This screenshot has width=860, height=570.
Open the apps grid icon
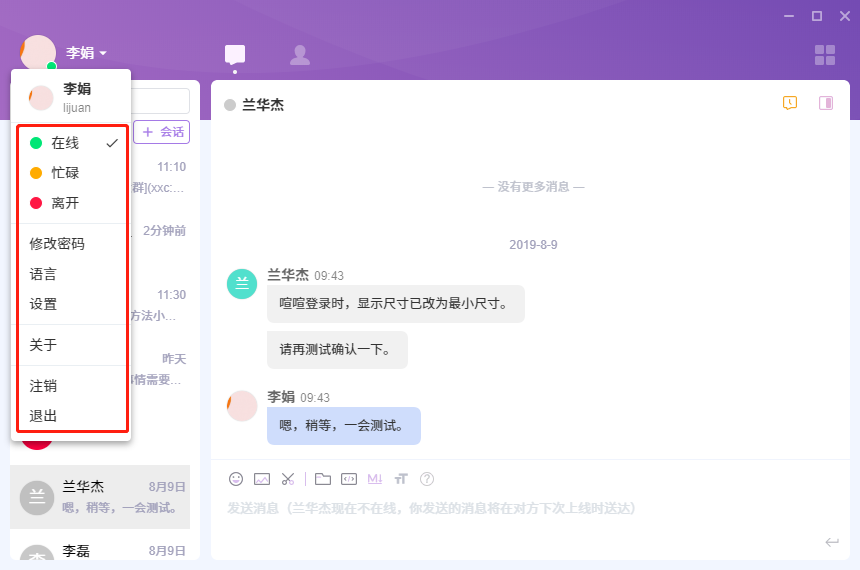(825, 55)
